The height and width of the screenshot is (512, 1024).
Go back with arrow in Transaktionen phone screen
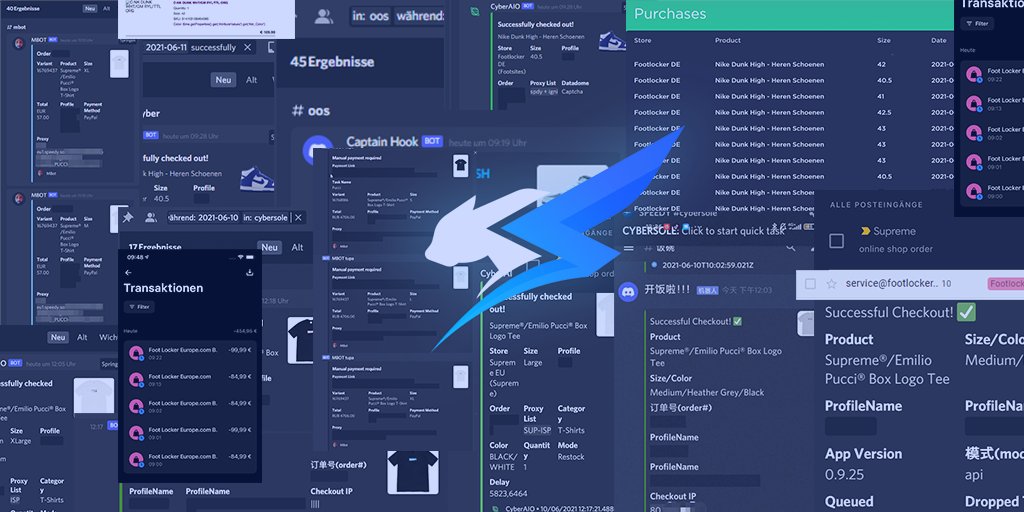128,272
